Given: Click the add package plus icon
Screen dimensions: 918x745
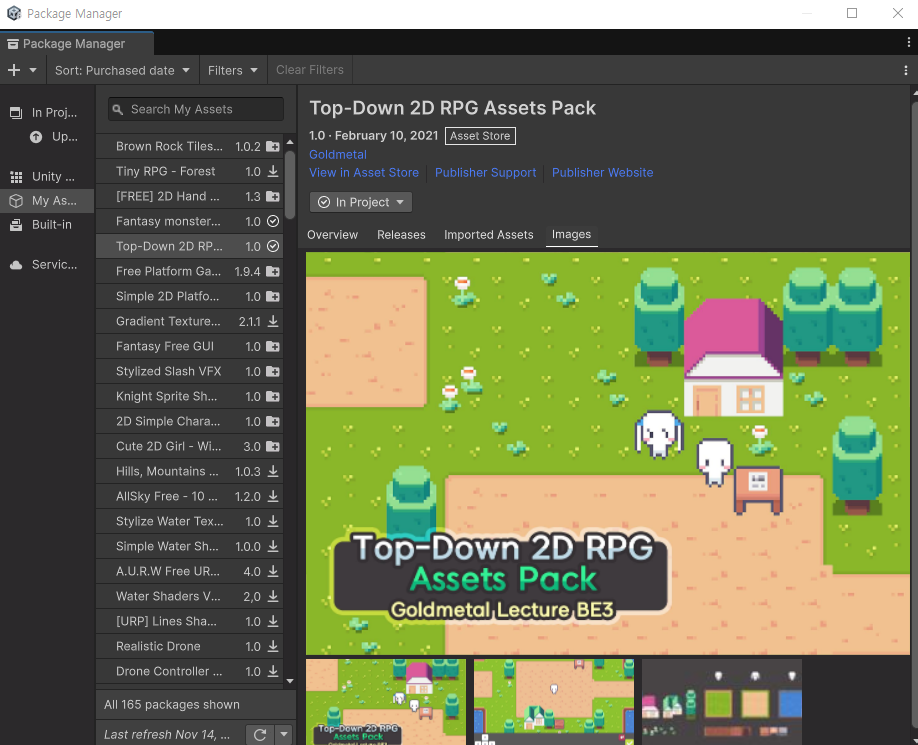Looking at the screenshot, I should [x=13, y=70].
